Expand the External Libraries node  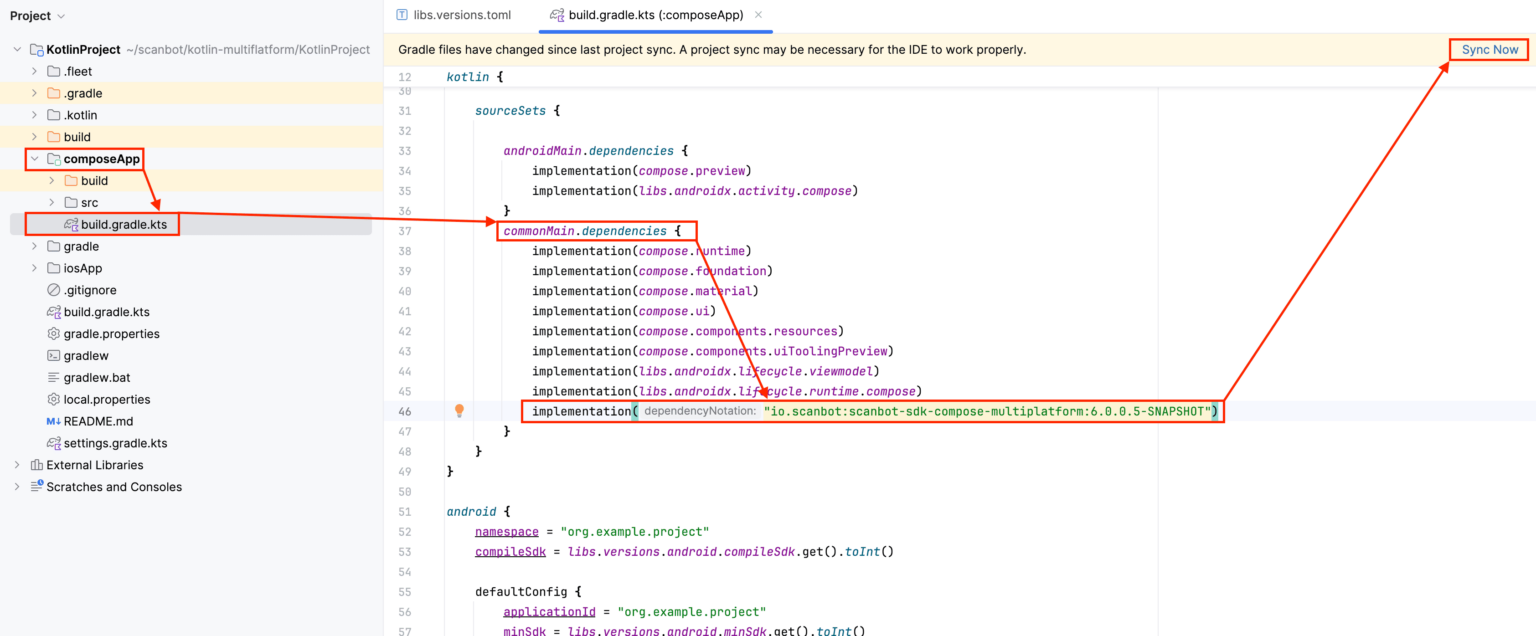16,465
